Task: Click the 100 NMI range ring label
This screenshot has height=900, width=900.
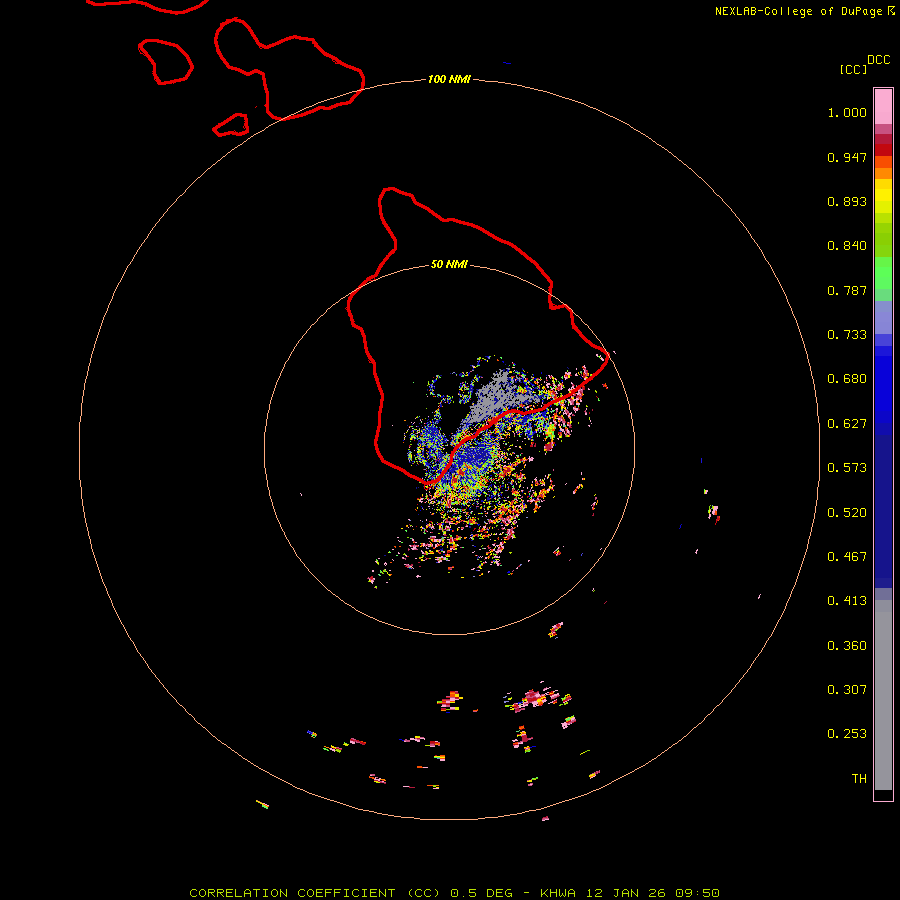Action: pyautogui.click(x=449, y=79)
